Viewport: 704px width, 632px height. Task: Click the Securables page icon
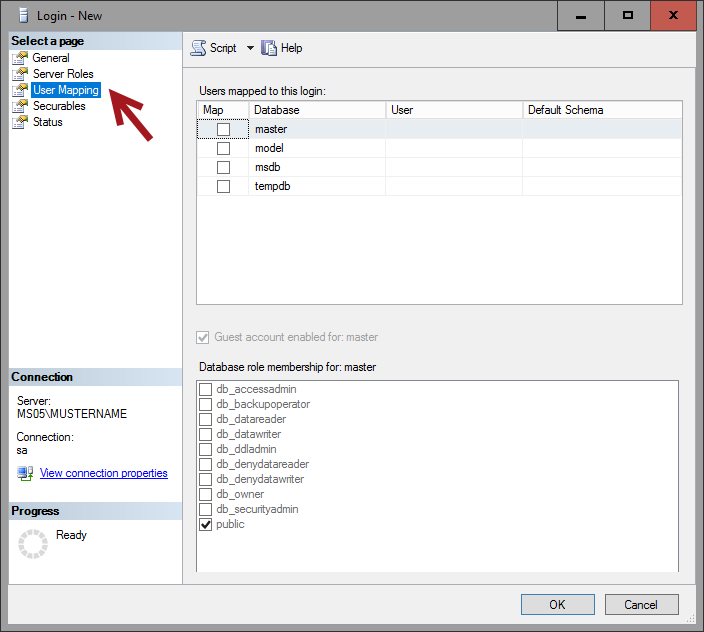point(20,106)
